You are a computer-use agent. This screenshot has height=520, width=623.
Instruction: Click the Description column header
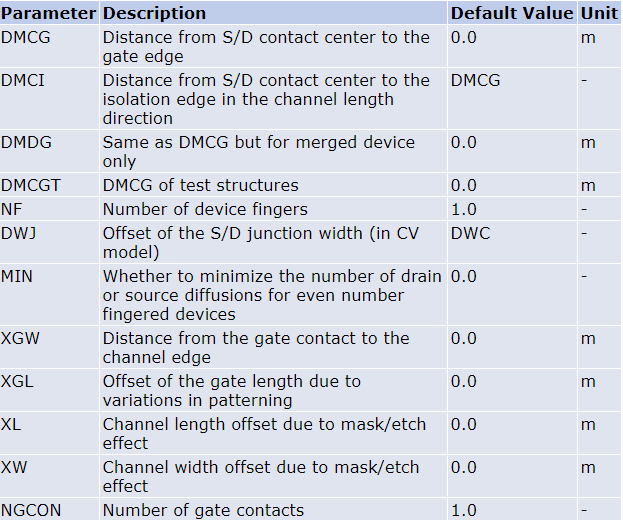[x=154, y=13]
